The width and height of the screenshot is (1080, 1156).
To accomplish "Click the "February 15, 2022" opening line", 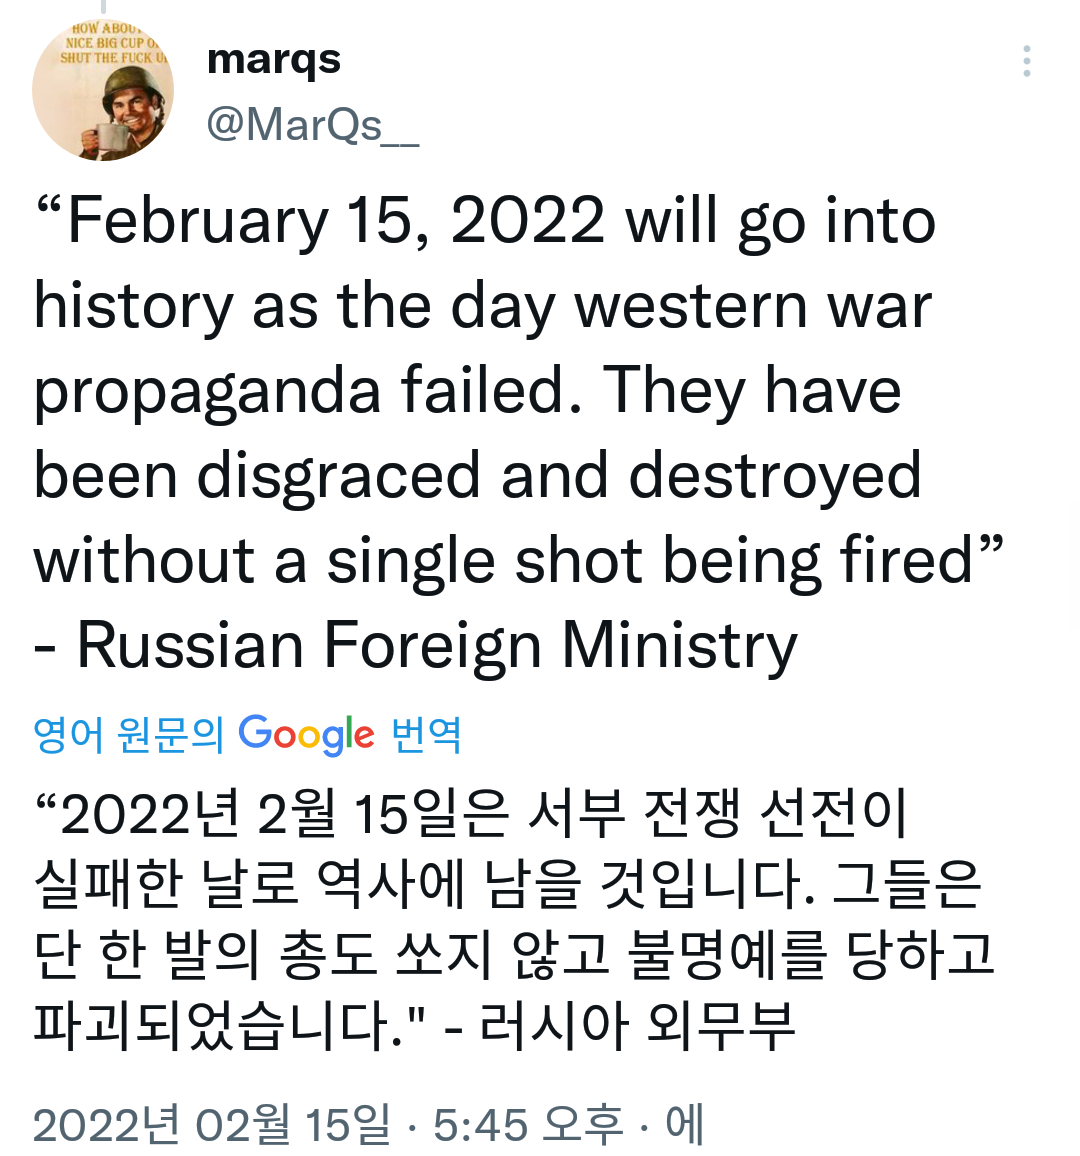I will click(x=485, y=222).
